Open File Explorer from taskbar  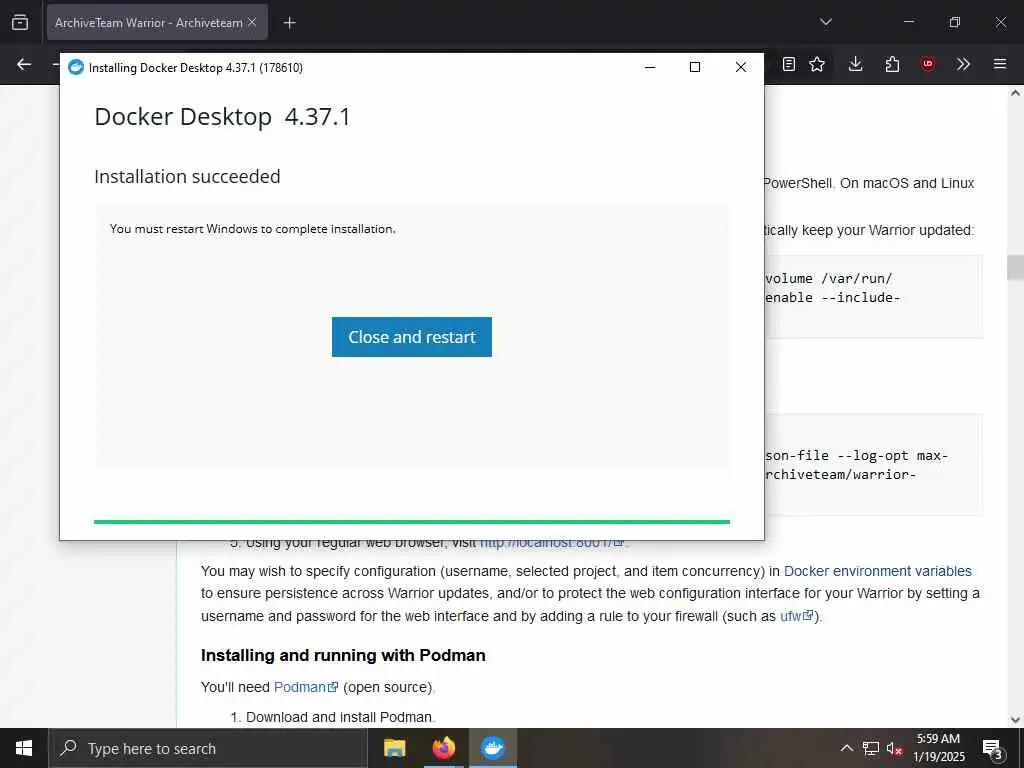(394, 748)
